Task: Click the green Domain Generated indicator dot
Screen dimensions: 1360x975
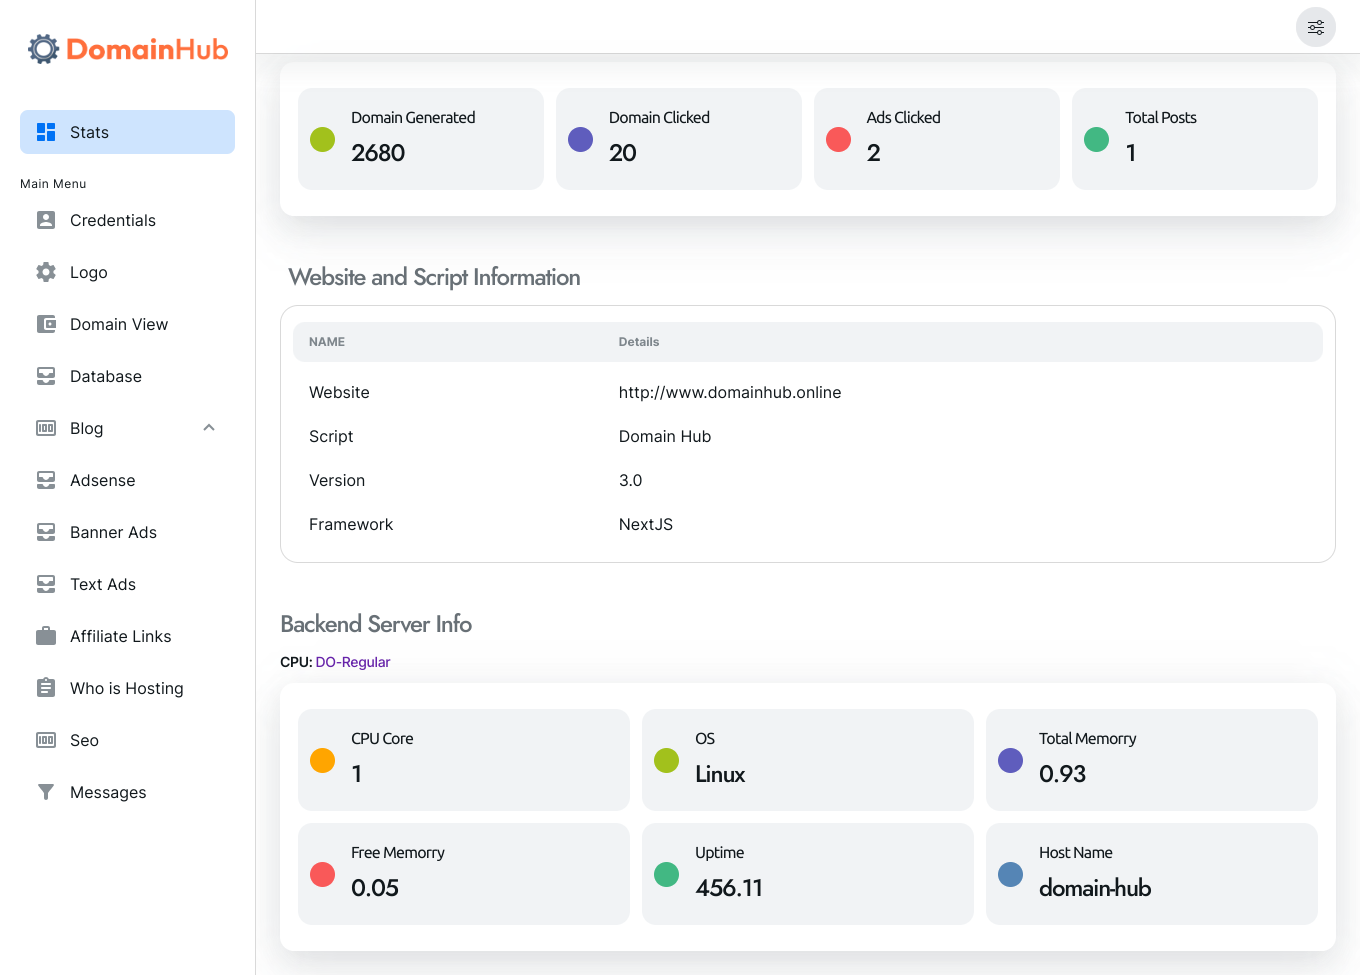Action: point(321,139)
